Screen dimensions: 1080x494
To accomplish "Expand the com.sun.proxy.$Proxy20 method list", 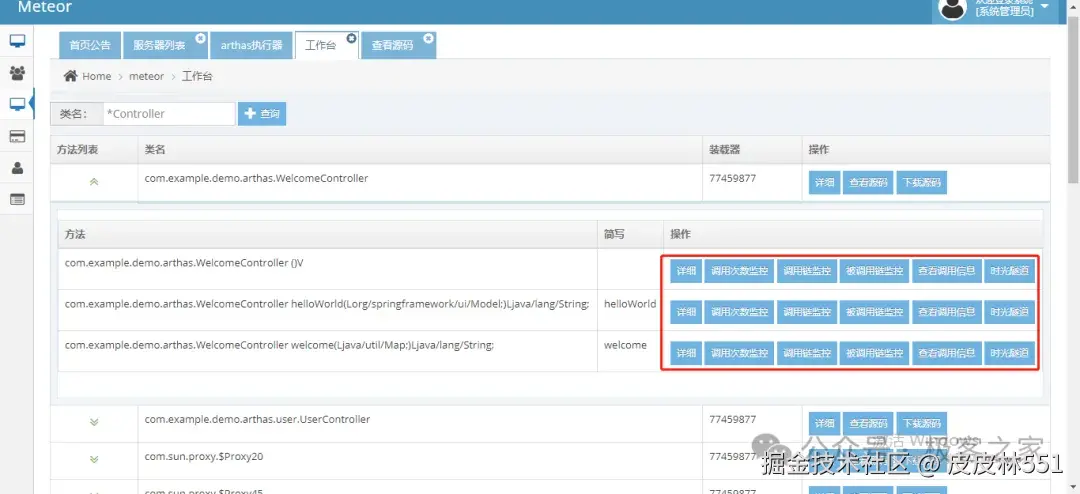I will tap(94, 460).
